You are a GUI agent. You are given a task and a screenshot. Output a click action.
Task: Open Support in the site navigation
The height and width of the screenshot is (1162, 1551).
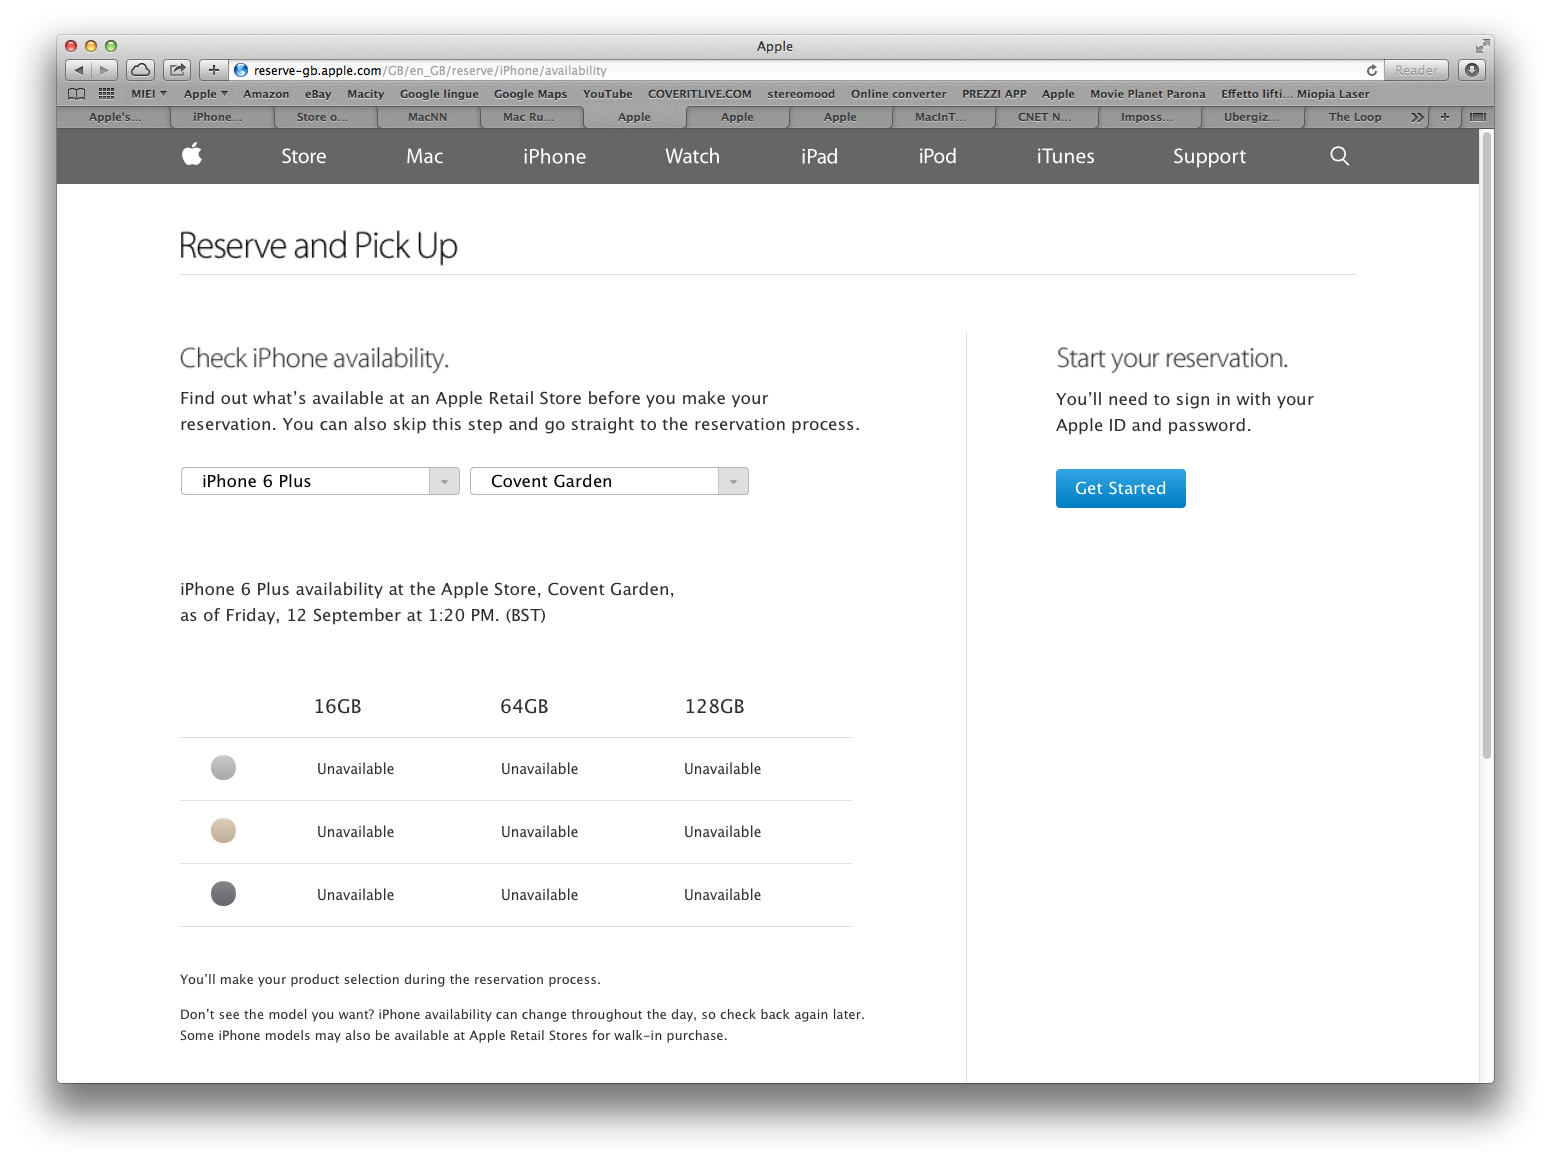click(x=1210, y=156)
